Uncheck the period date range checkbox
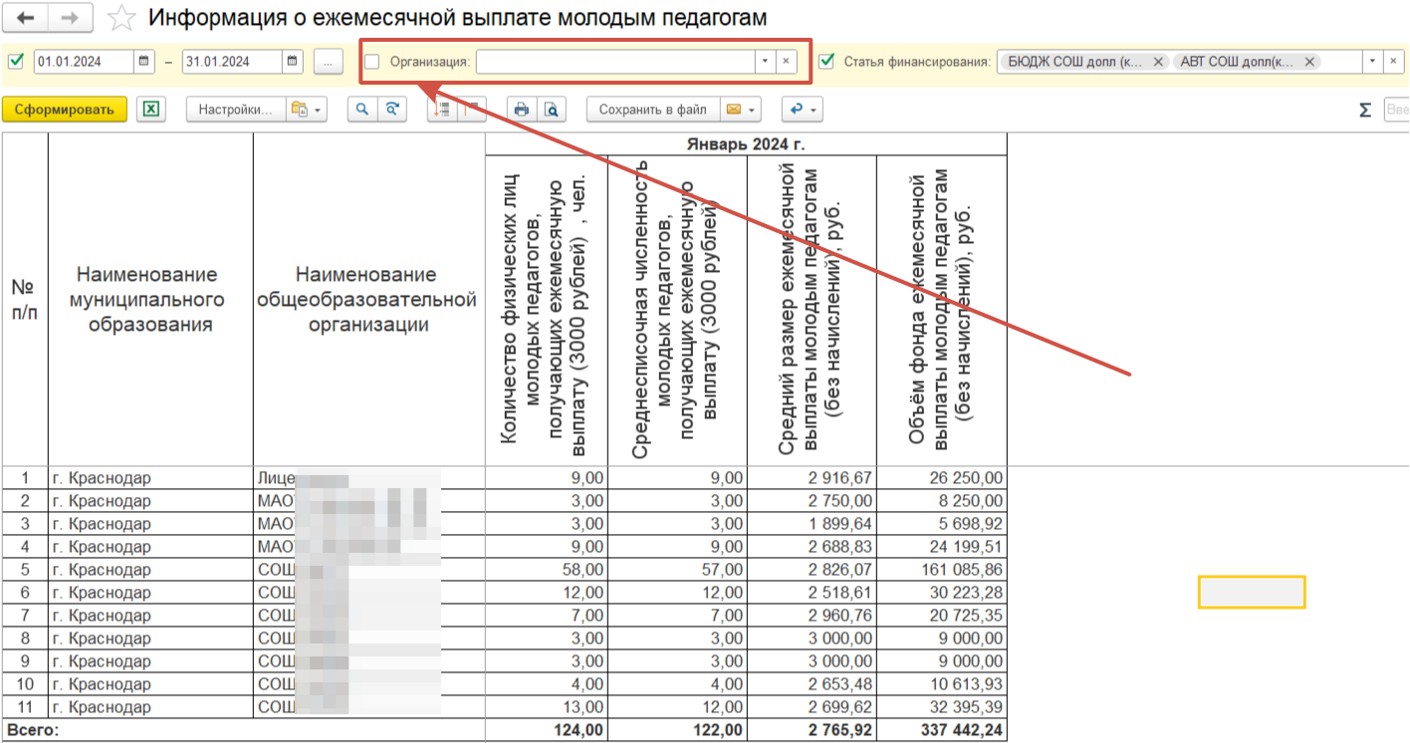1410x743 pixels. point(16,62)
